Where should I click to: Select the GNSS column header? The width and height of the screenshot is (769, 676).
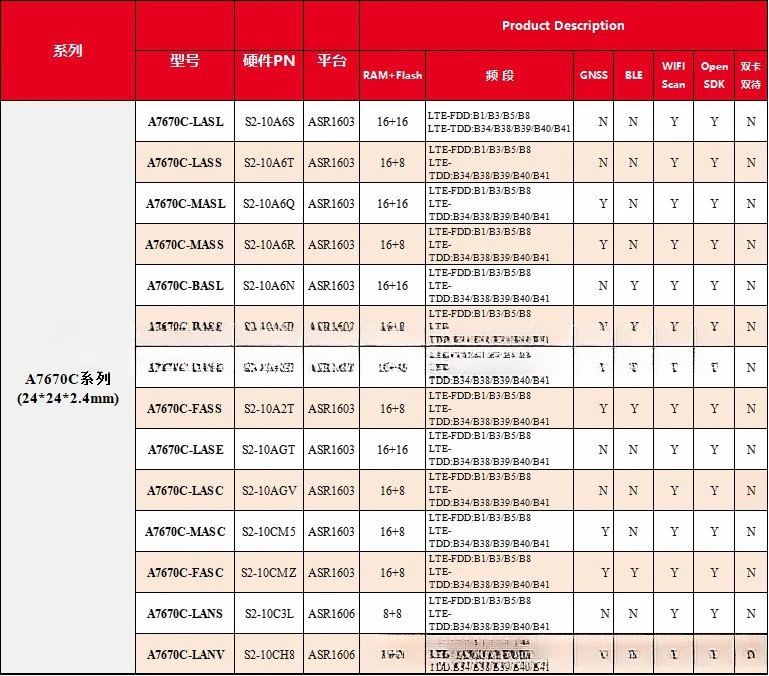593,76
